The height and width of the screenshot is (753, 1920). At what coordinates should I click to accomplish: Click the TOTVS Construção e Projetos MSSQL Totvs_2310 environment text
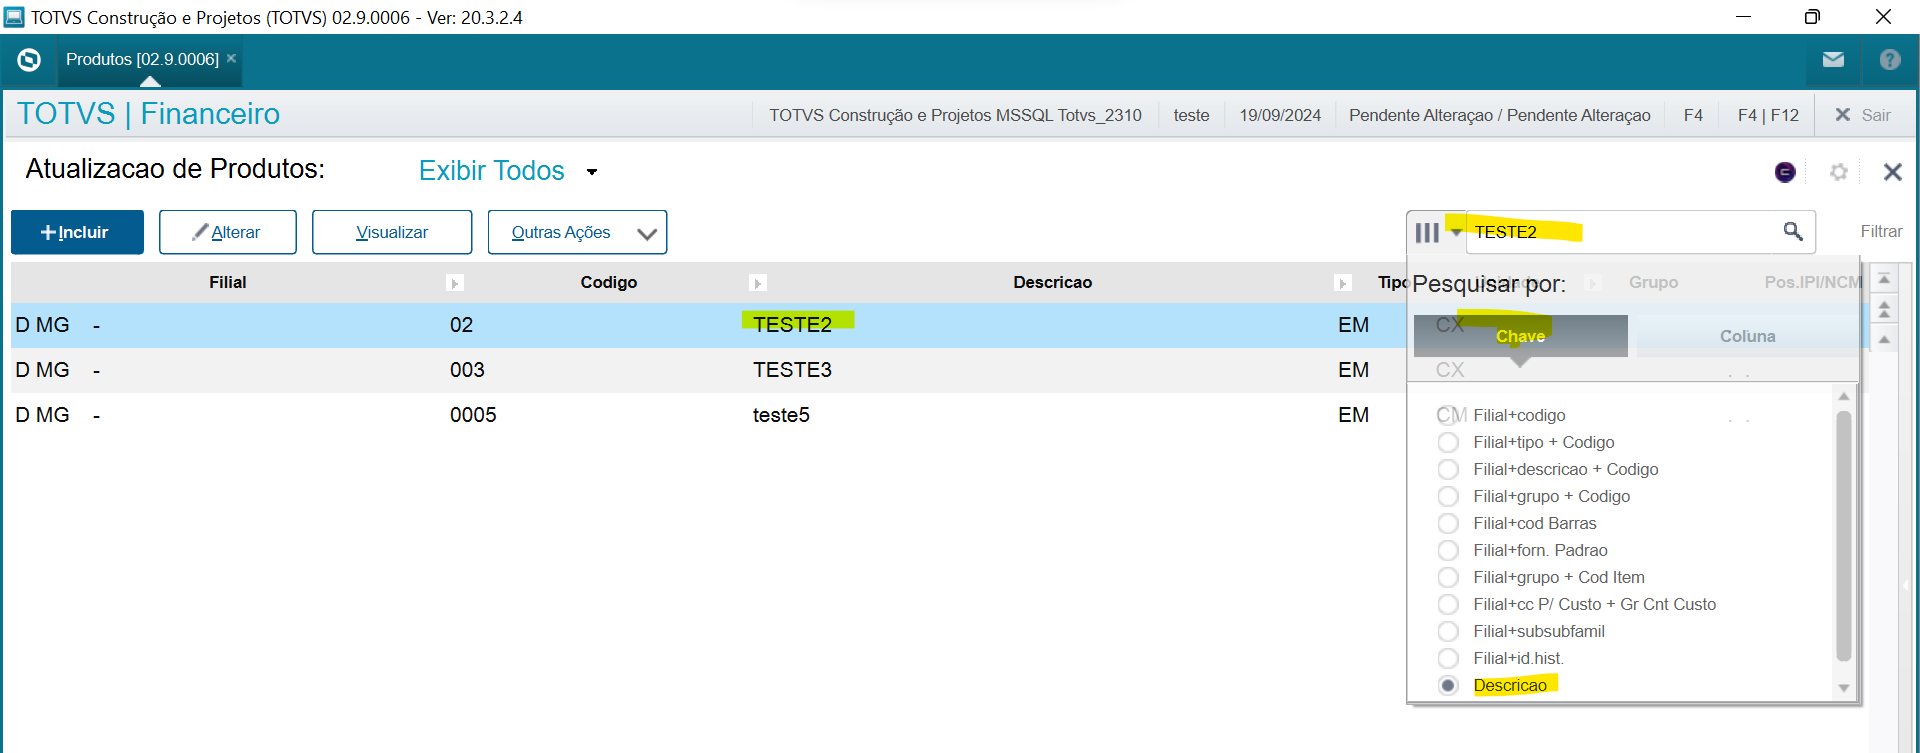pos(955,115)
